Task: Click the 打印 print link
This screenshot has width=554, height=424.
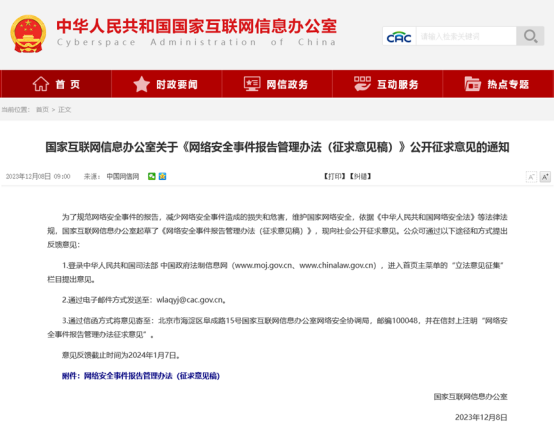Action: point(335,176)
